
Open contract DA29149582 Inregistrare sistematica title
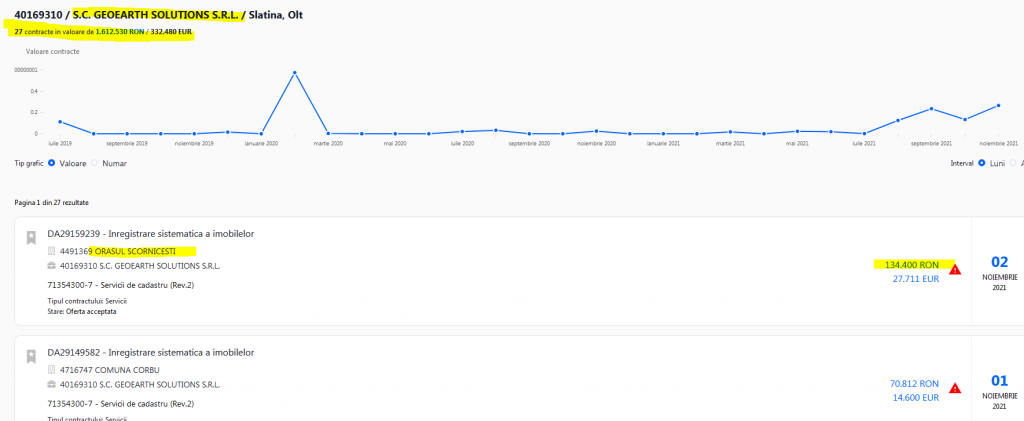pyautogui.click(x=150, y=352)
